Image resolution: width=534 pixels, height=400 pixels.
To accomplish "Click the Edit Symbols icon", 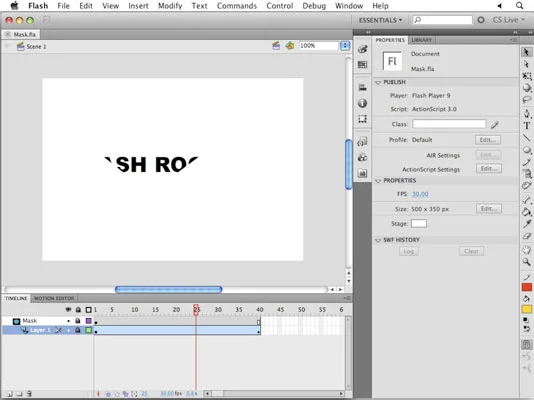I will point(290,46).
